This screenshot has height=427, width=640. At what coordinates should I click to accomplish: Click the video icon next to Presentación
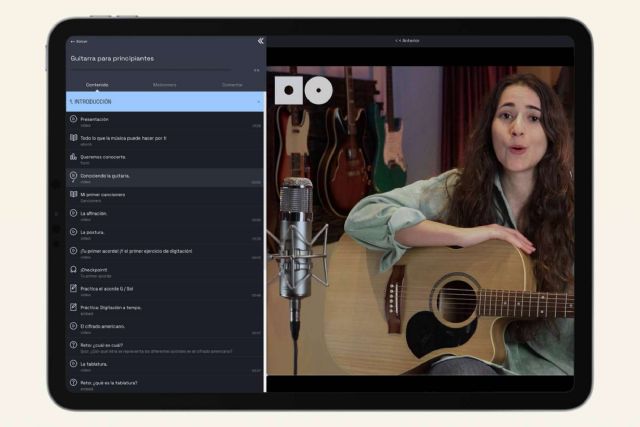(74, 120)
